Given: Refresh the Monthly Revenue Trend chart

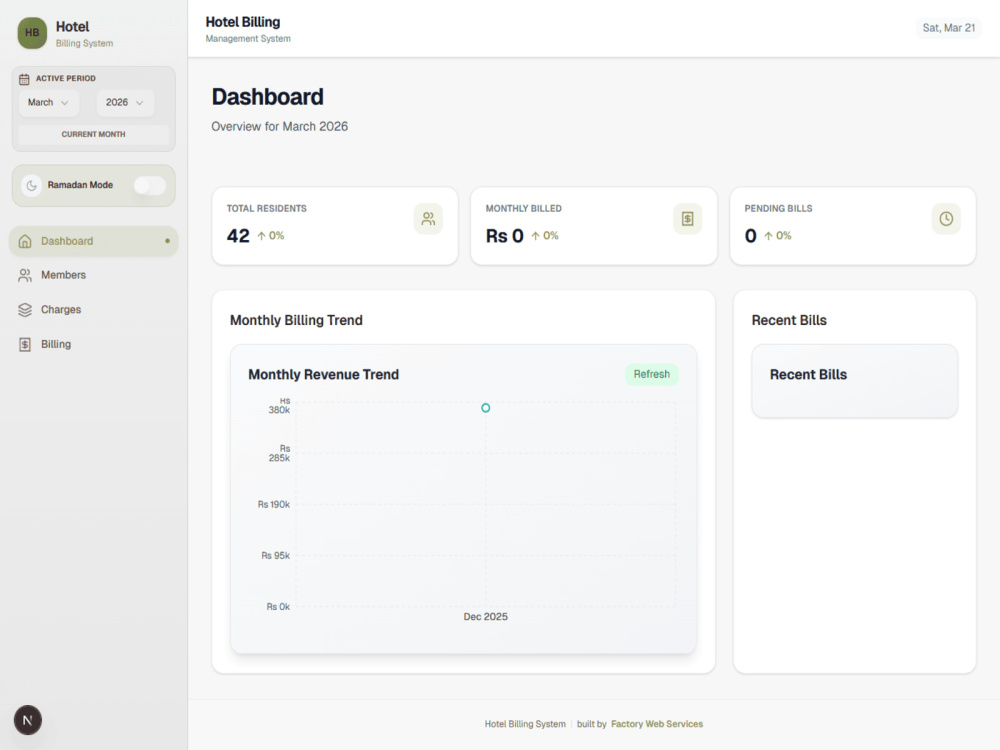Looking at the screenshot, I should 651,374.
